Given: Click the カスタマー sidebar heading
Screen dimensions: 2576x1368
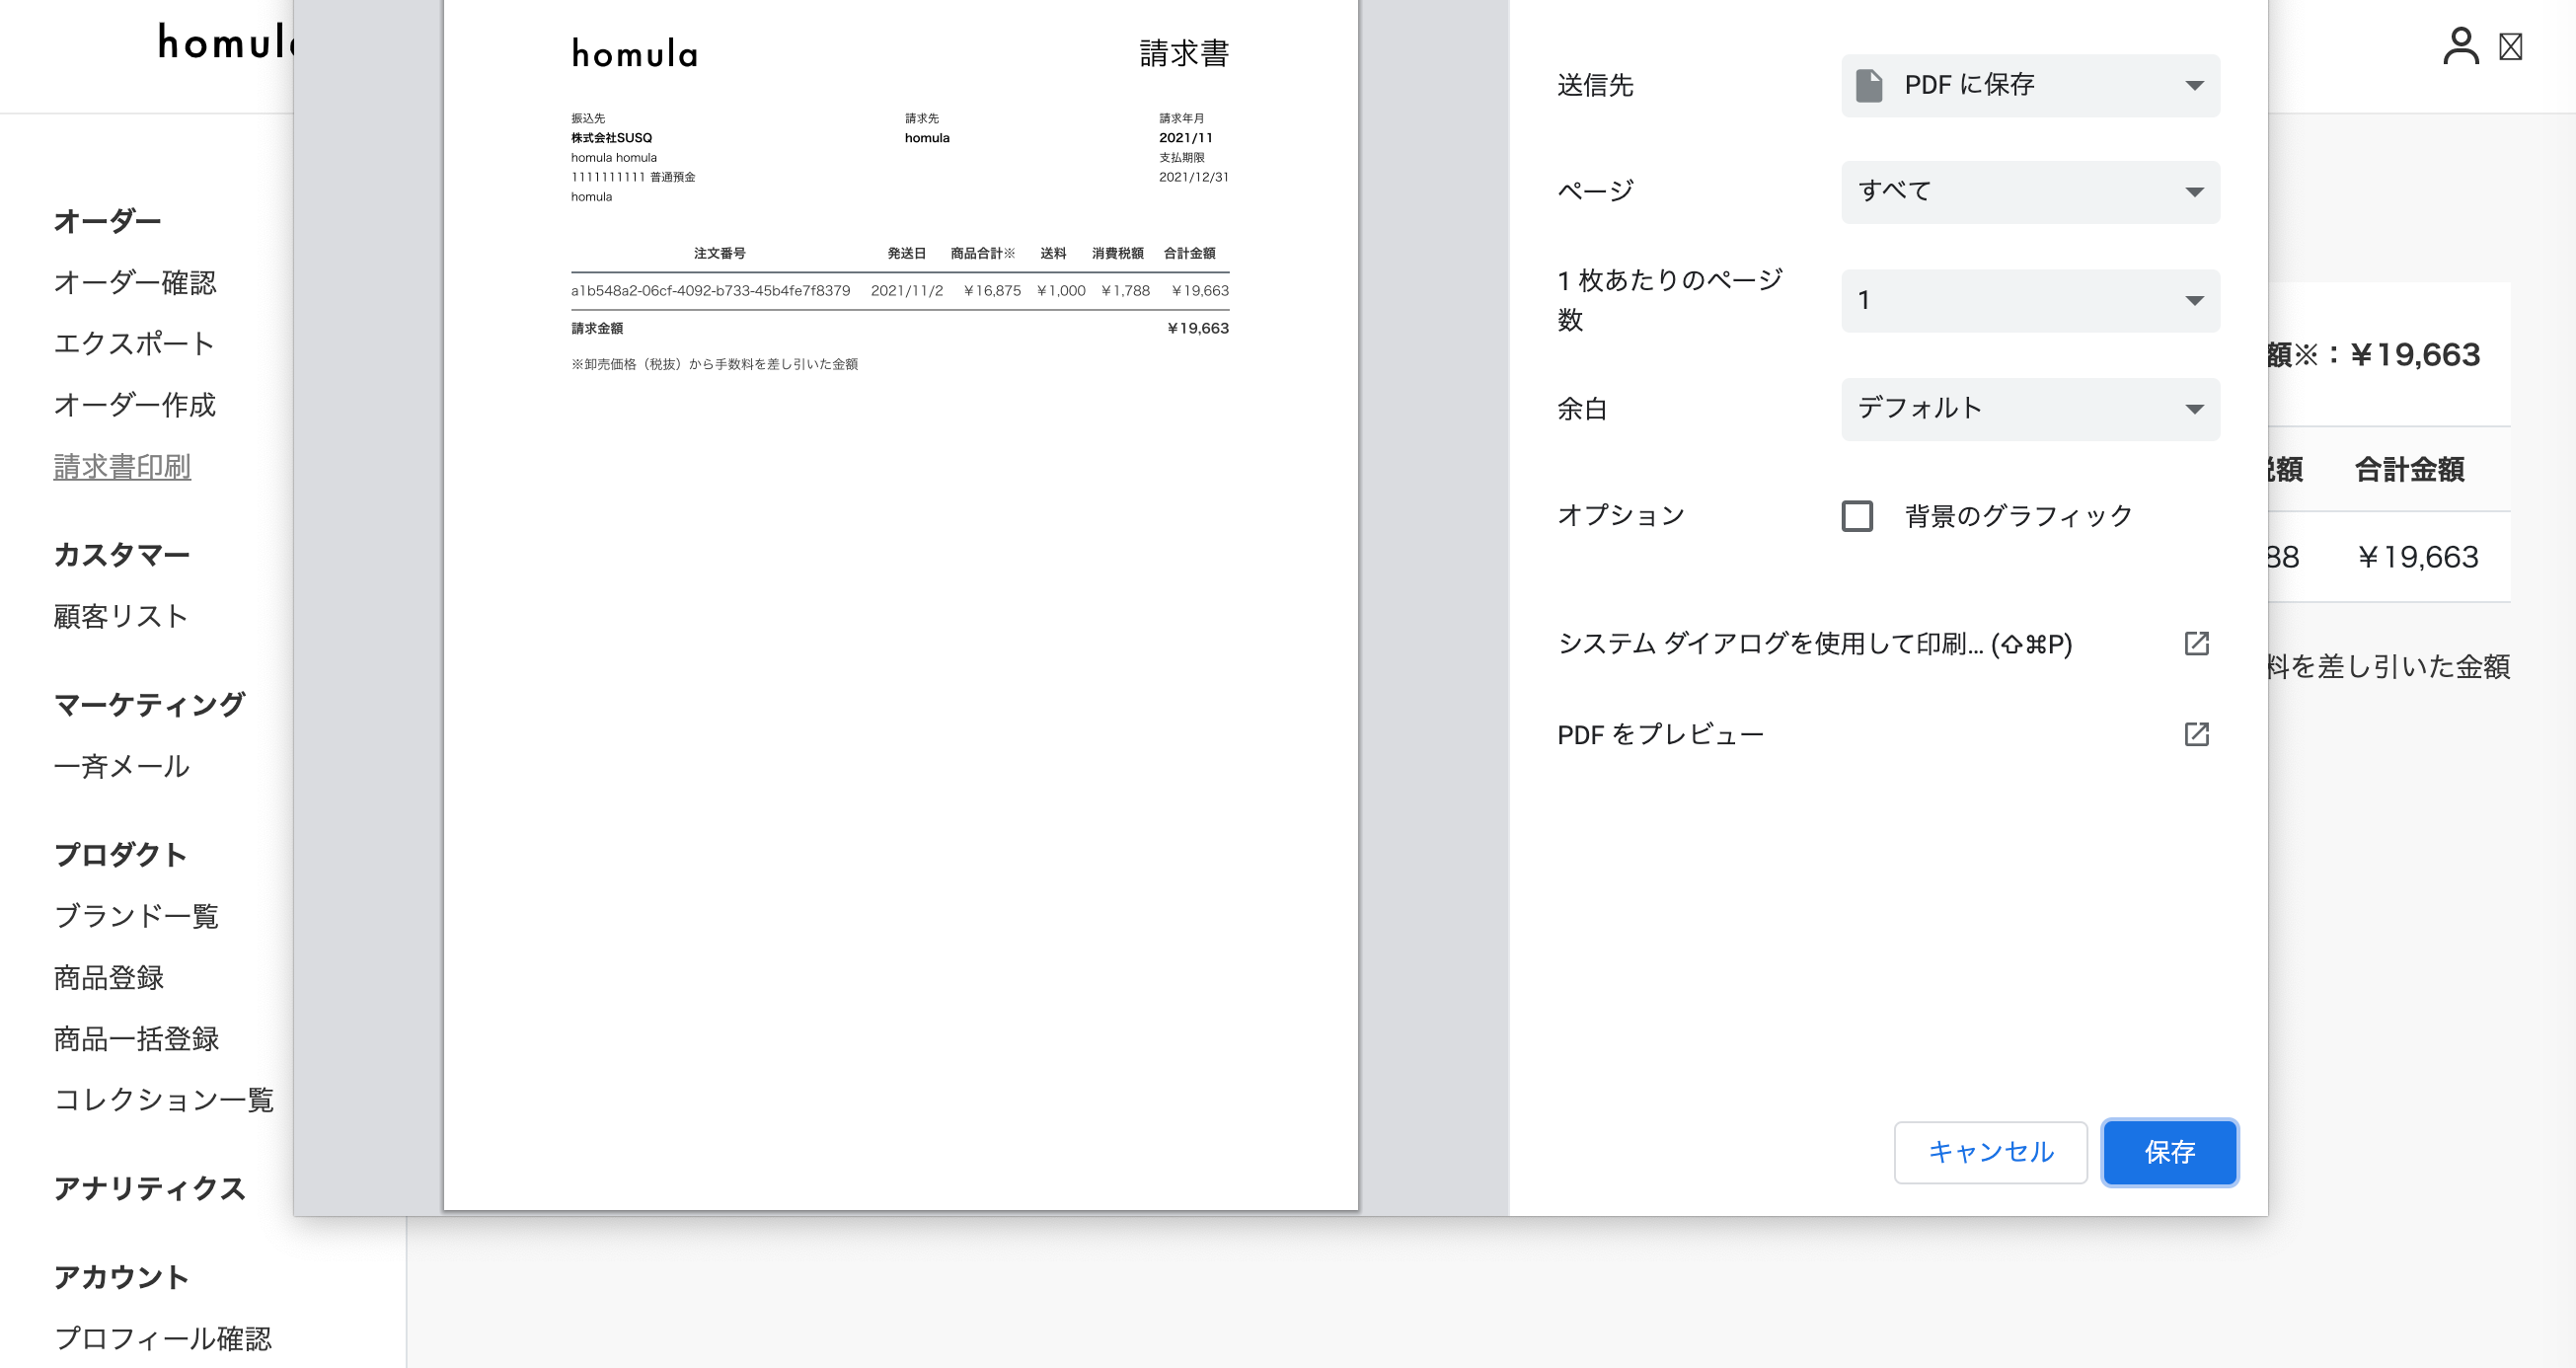Looking at the screenshot, I should tap(121, 555).
